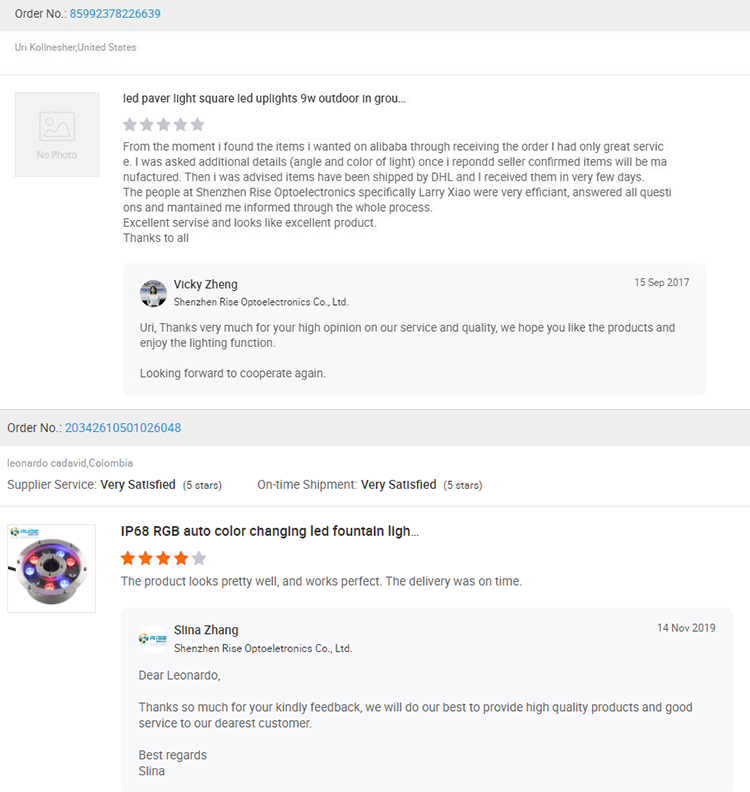Open the LED fountain light product thumbnail
The height and width of the screenshot is (792, 750).
tap(52, 568)
